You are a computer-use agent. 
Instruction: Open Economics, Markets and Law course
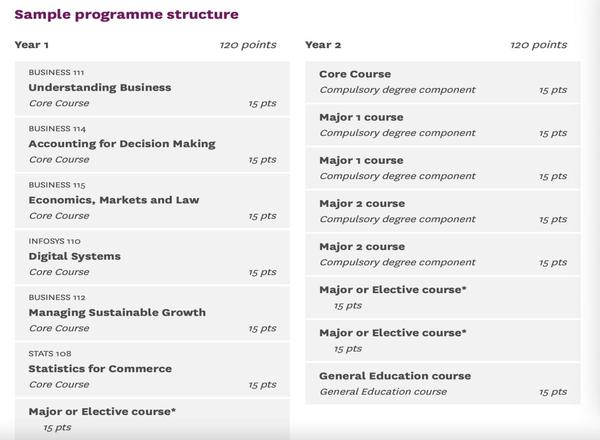tap(152, 201)
